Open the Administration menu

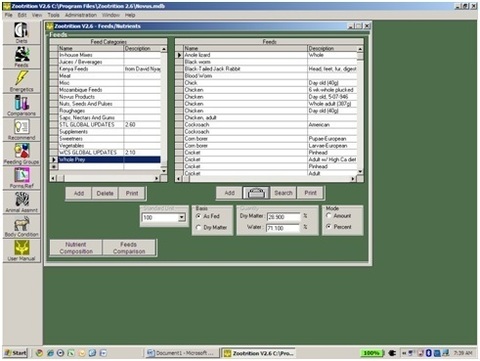[x=81, y=15]
